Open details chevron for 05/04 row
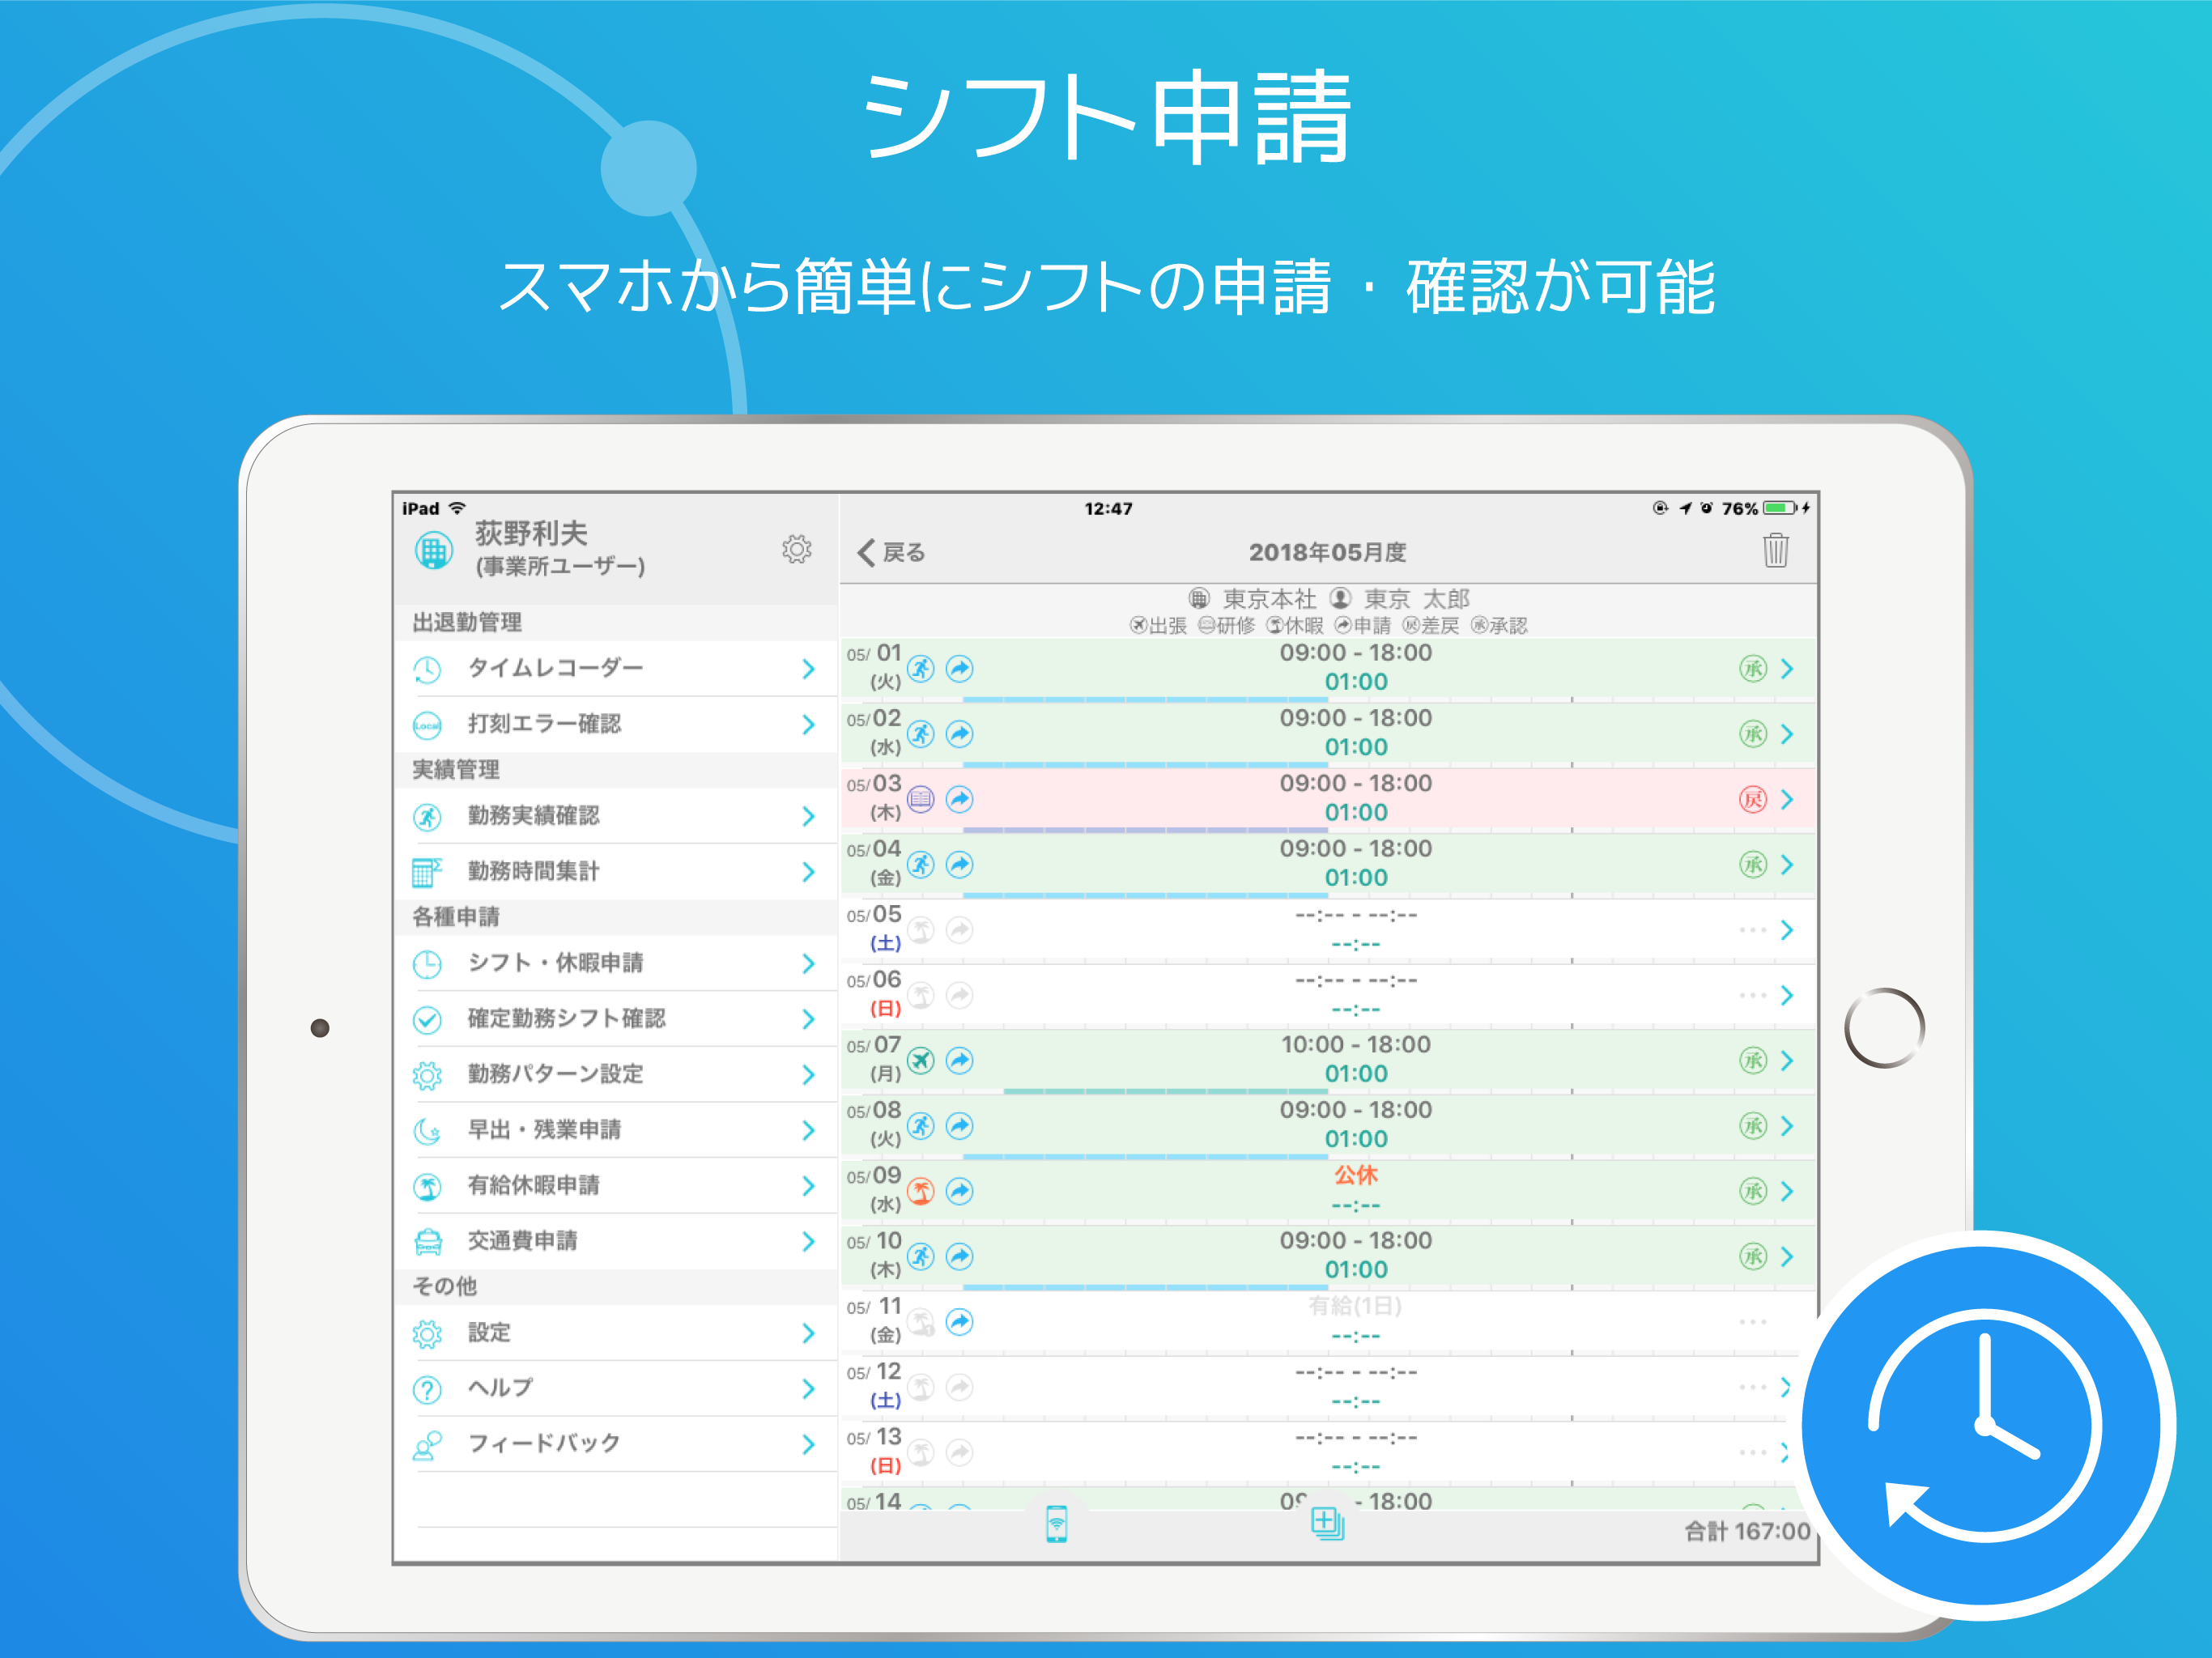The height and width of the screenshot is (1658, 2212). coord(1787,865)
